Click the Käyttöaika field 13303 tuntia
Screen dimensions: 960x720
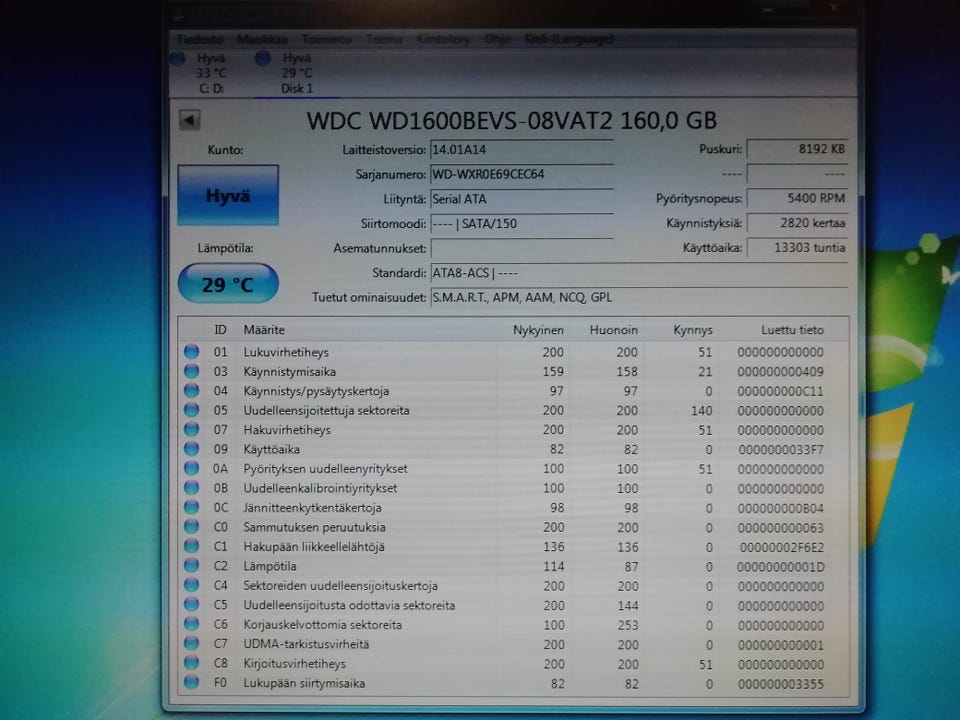(x=797, y=248)
